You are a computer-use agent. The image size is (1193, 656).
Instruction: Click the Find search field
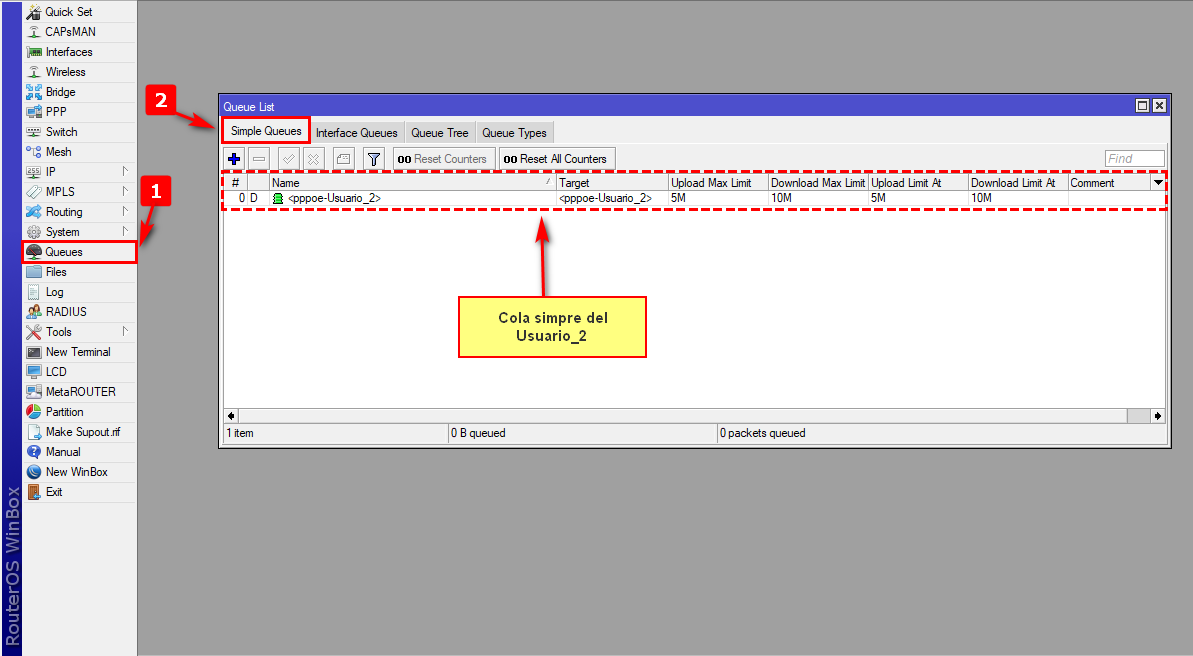(1134, 159)
